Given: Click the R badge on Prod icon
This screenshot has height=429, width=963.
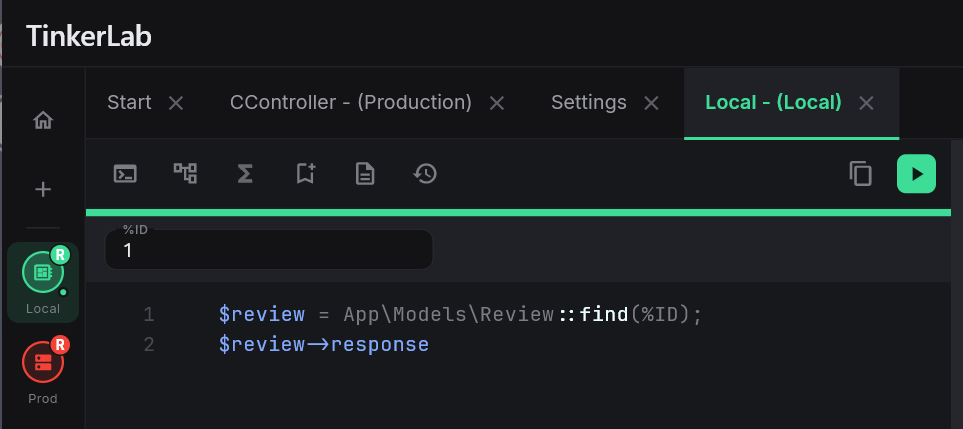Looking at the screenshot, I should point(60,345).
